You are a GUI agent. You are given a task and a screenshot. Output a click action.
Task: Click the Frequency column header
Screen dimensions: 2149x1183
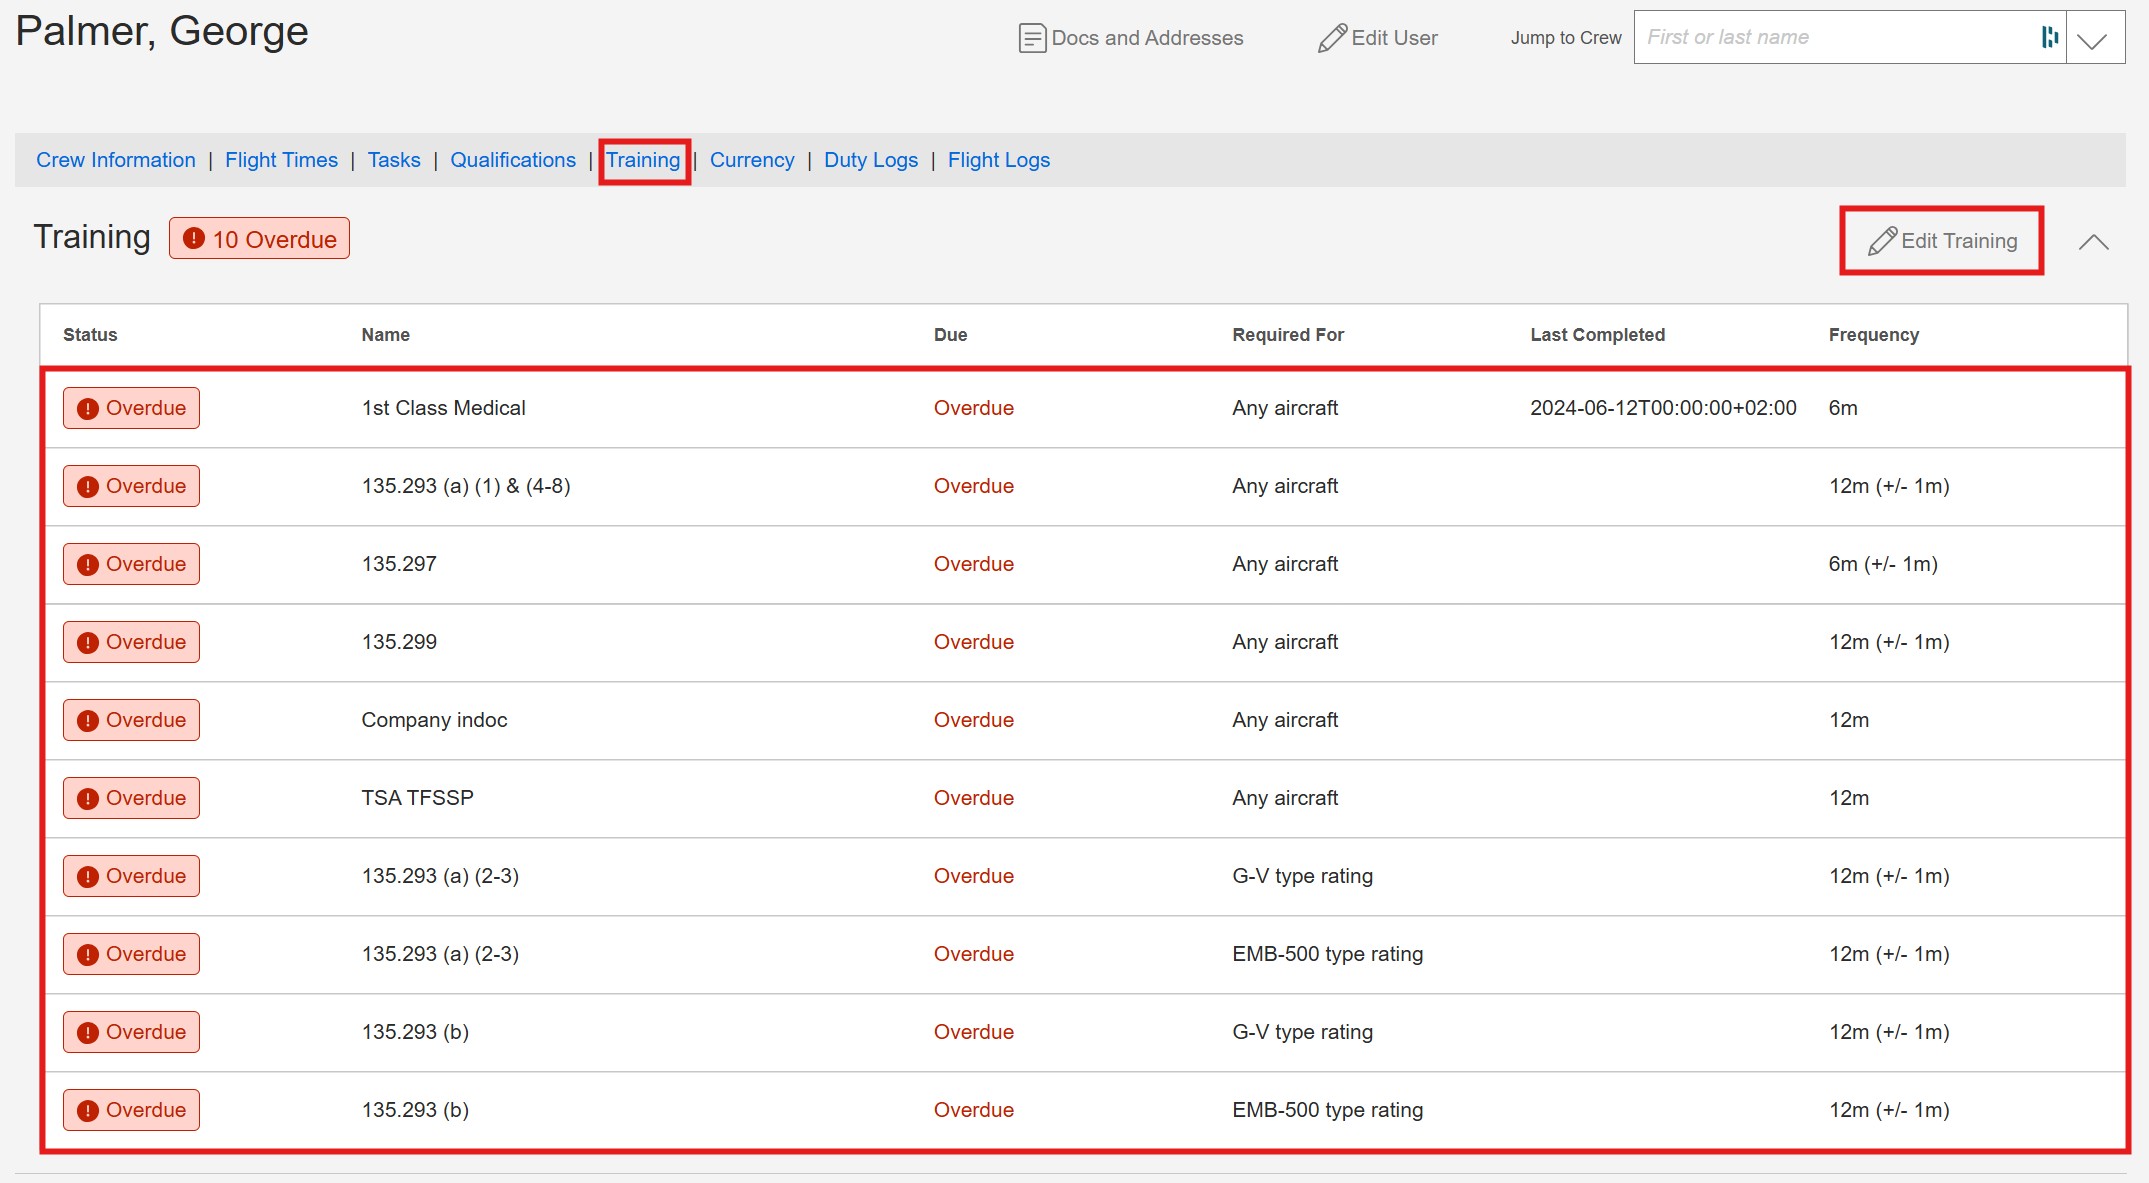point(1874,335)
